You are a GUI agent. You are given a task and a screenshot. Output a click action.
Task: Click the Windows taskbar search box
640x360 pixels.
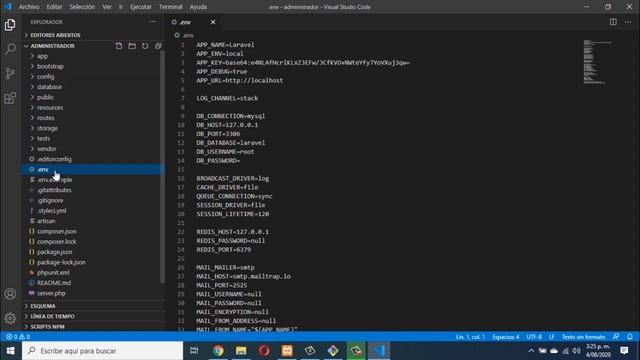(x=102, y=351)
